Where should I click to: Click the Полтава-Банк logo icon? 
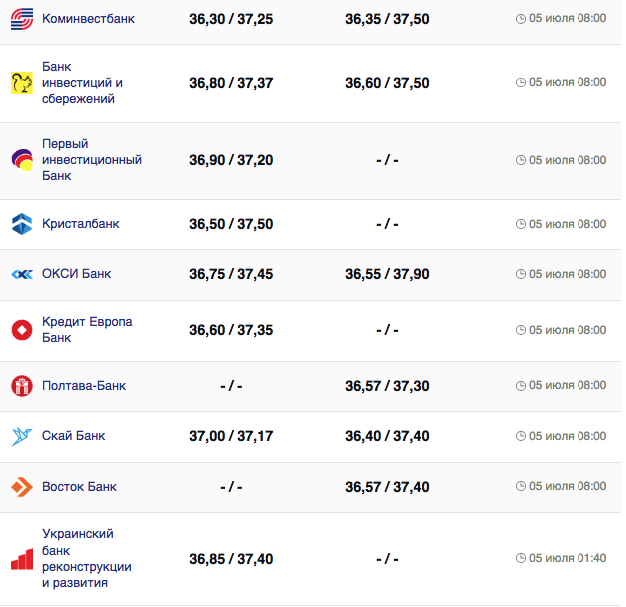click(x=22, y=386)
